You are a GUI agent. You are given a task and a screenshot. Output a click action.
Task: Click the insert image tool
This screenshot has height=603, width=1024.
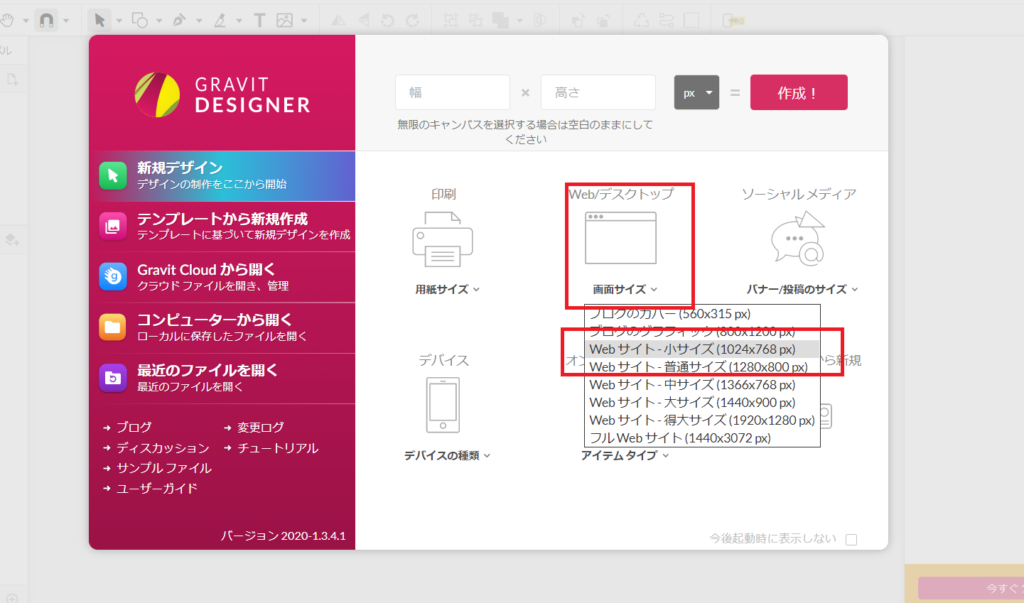coord(285,20)
